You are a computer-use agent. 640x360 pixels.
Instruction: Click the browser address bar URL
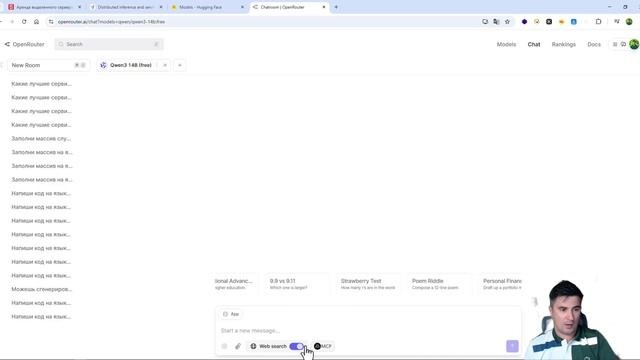(111, 22)
